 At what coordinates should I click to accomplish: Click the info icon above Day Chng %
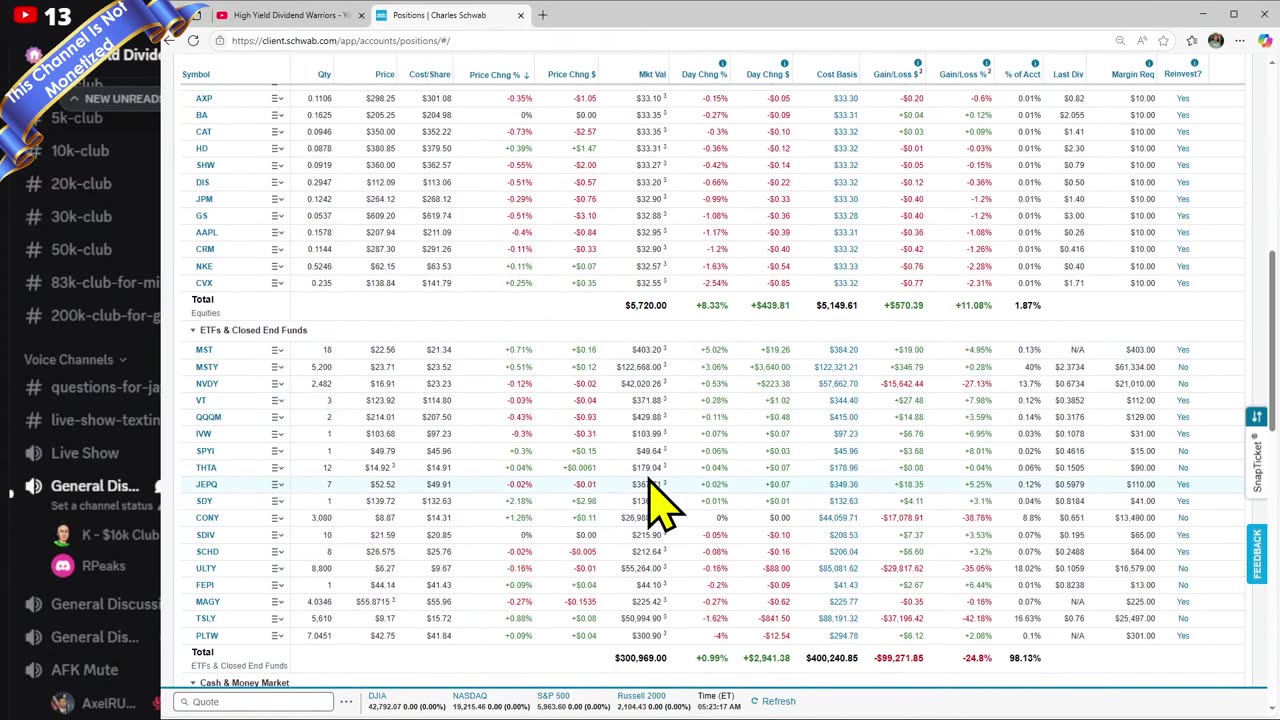[x=722, y=63]
